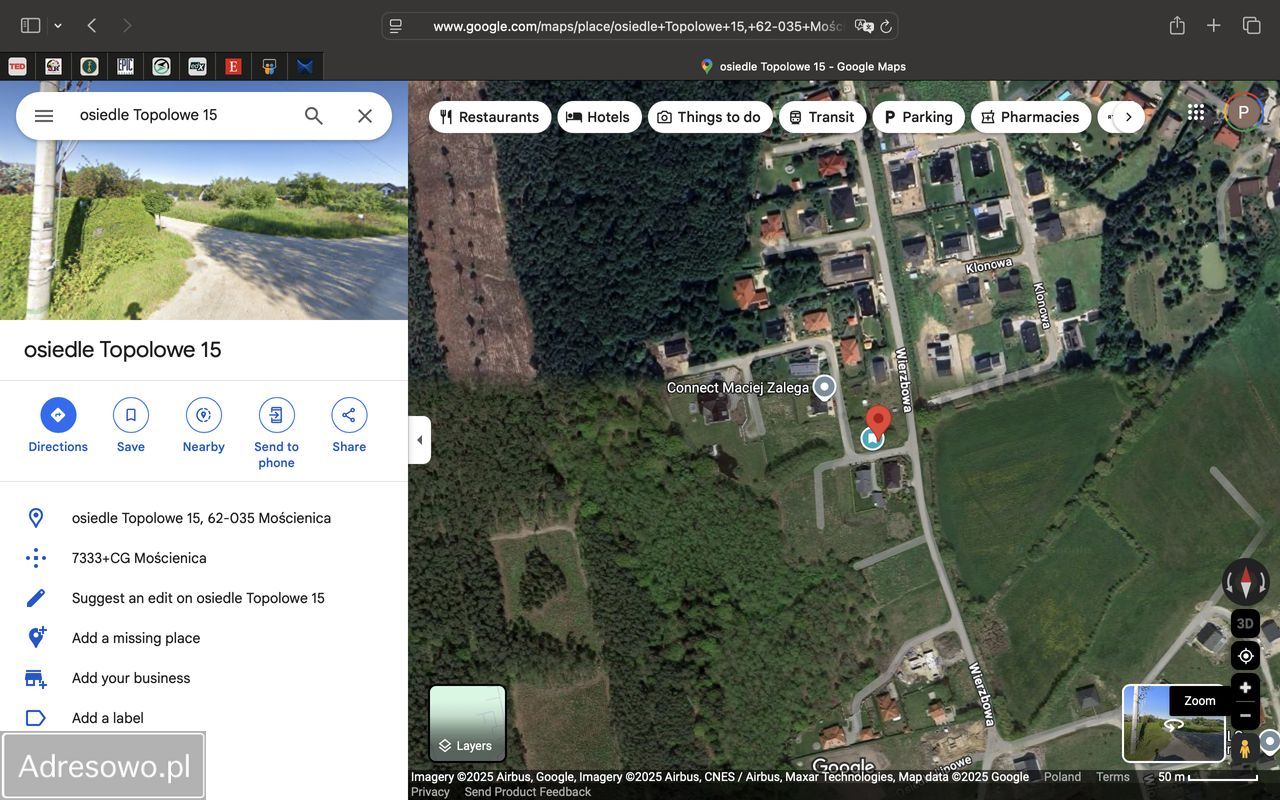The width and height of the screenshot is (1280, 800).
Task: Open a new Safari tab
Action: pyautogui.click(x=1214, y=26)
